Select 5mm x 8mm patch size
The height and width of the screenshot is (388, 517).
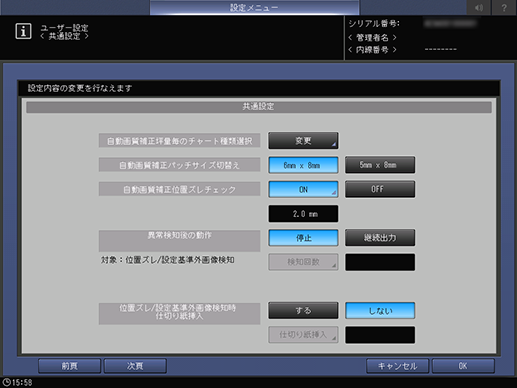point(380,165)
